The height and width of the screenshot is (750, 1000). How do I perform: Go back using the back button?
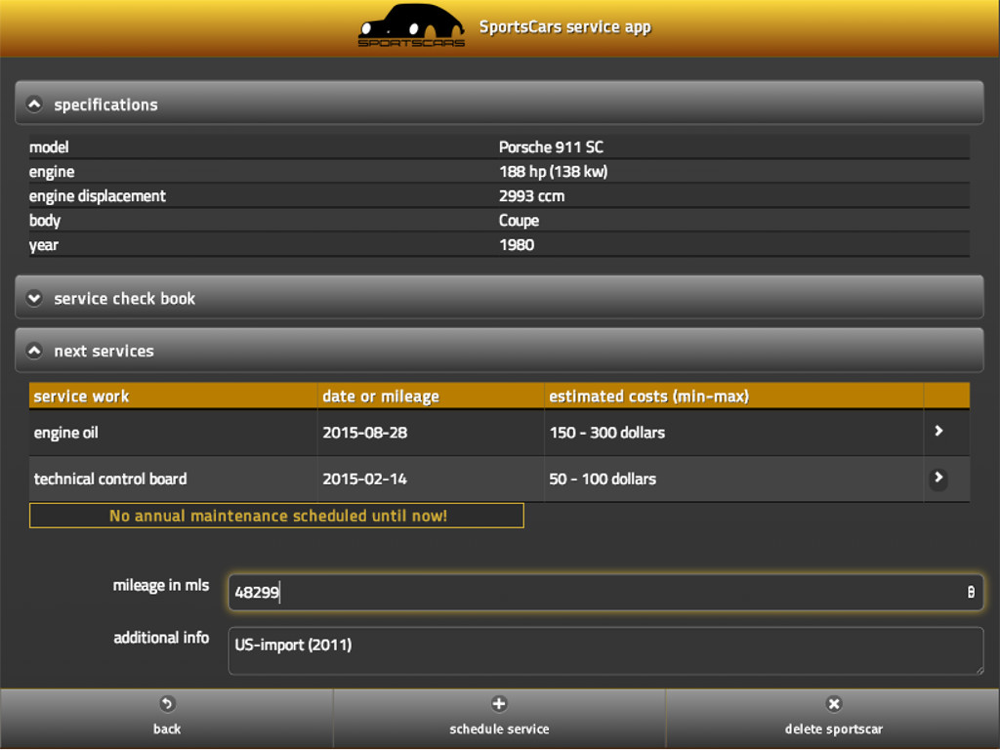pos(166,718)
